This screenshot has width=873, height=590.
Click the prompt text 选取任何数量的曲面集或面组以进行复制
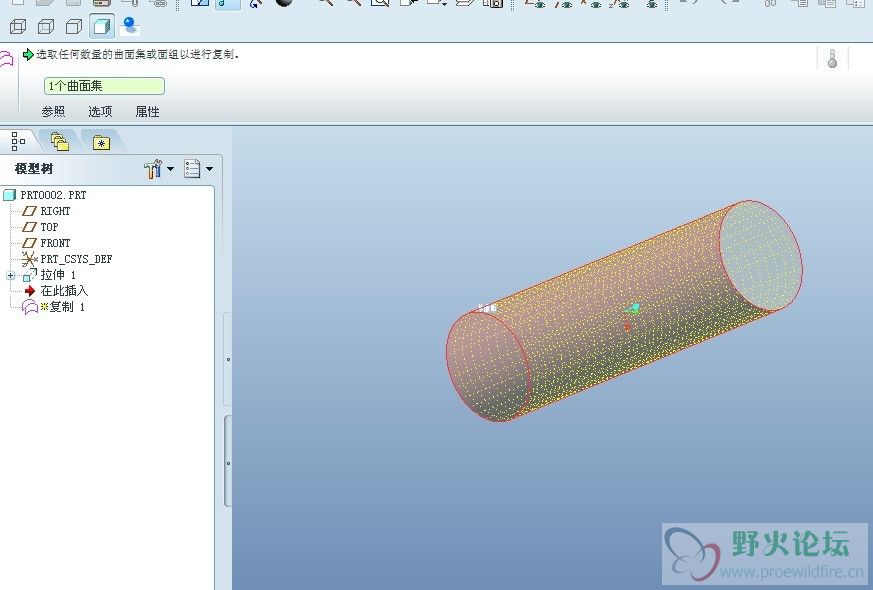tap(138, 55)
